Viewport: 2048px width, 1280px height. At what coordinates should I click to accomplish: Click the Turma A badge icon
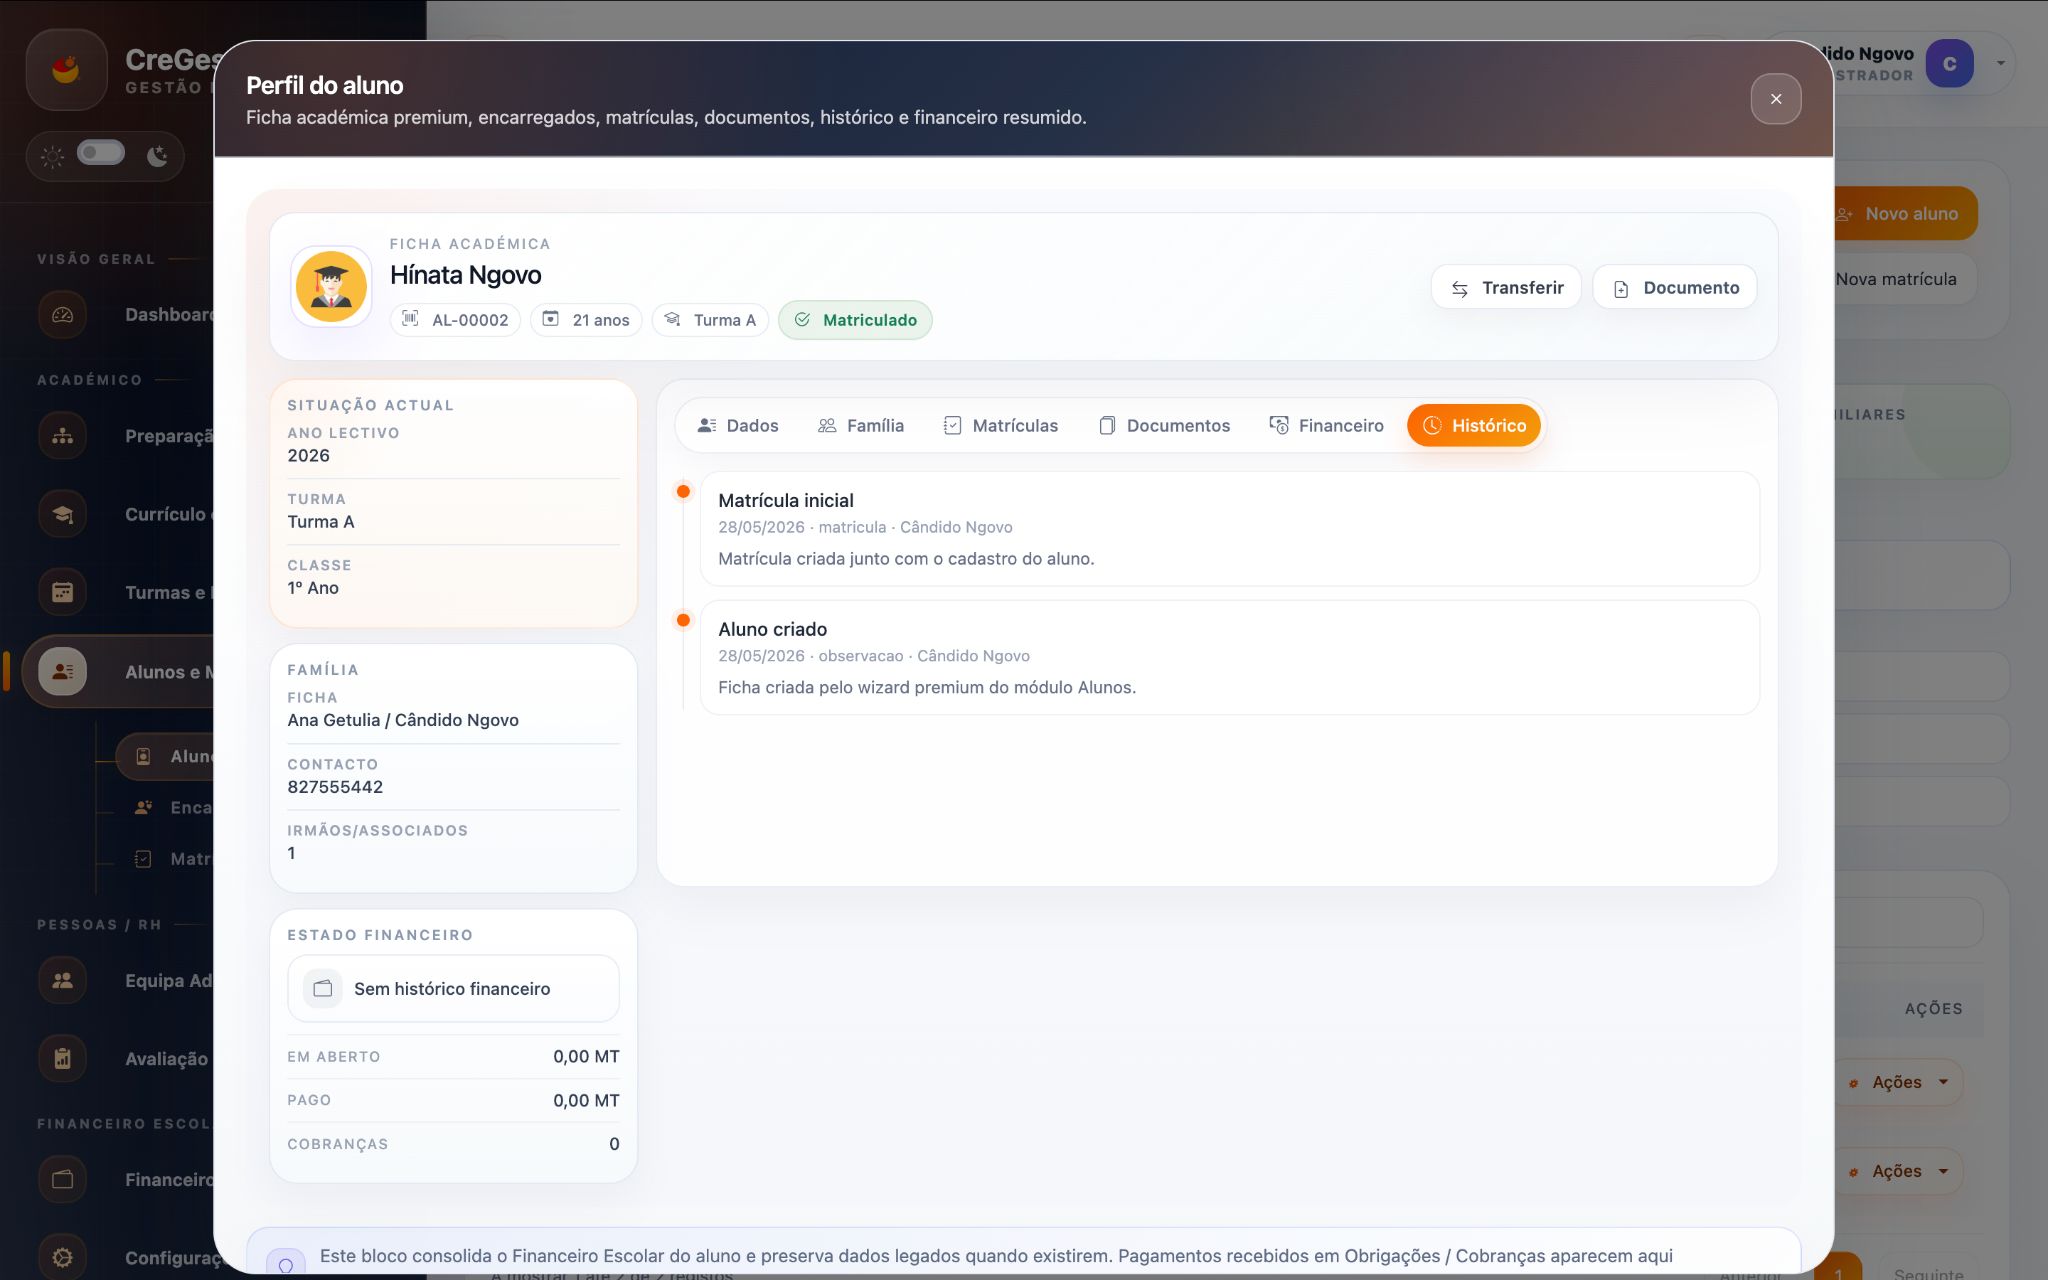click(673, 319)
